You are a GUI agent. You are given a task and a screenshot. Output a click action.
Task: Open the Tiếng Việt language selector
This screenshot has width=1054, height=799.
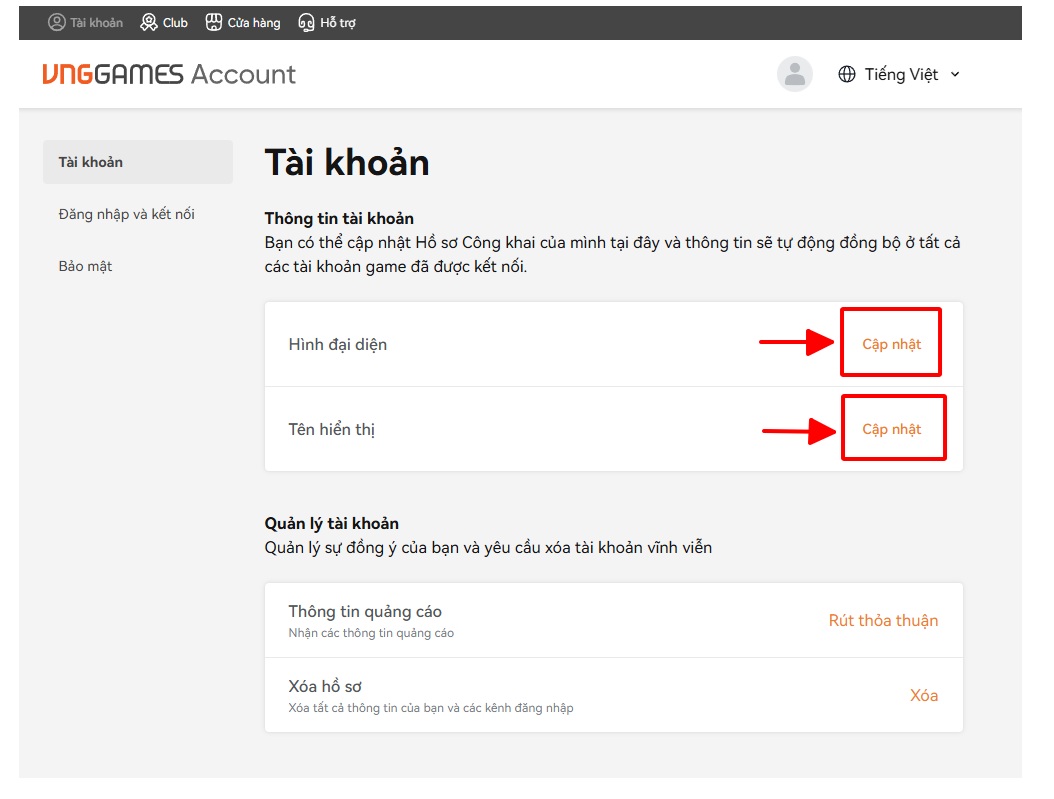point(901,74)
